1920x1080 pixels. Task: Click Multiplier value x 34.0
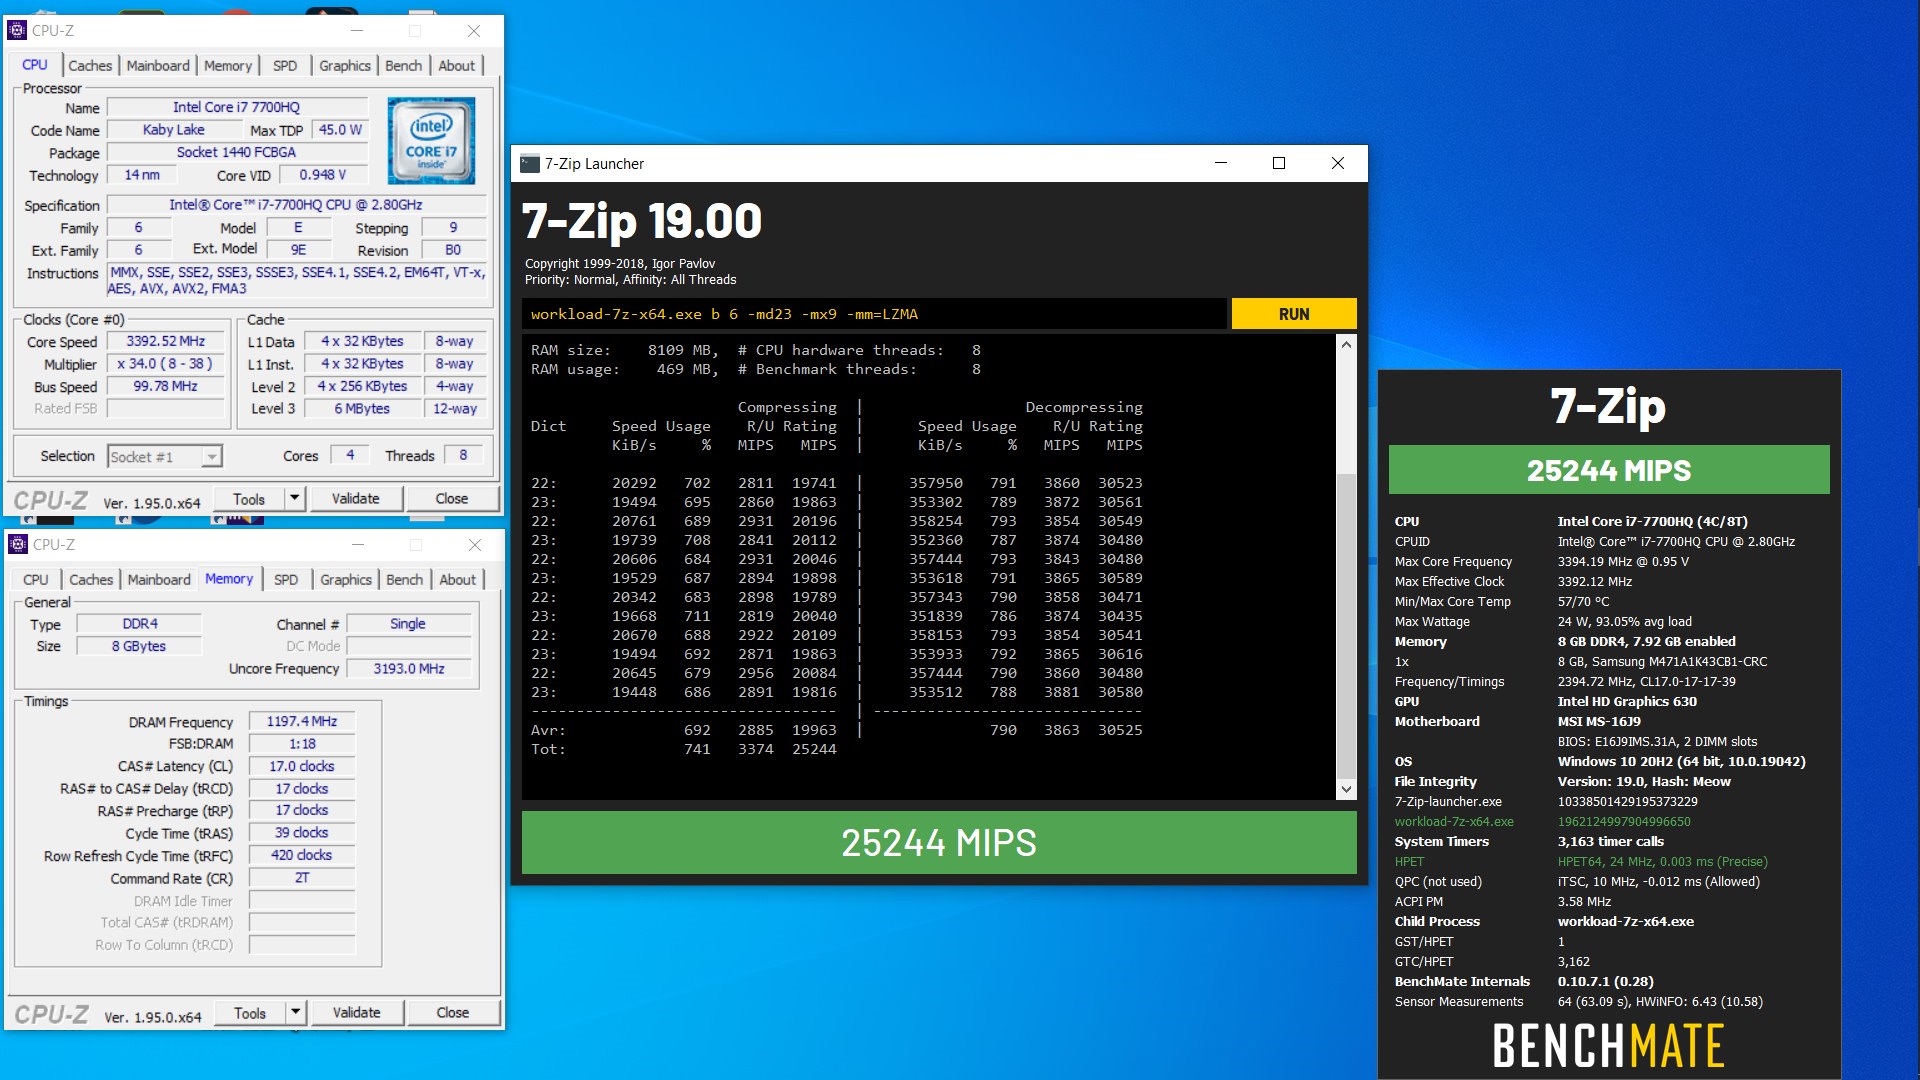[x=166, y=364]
